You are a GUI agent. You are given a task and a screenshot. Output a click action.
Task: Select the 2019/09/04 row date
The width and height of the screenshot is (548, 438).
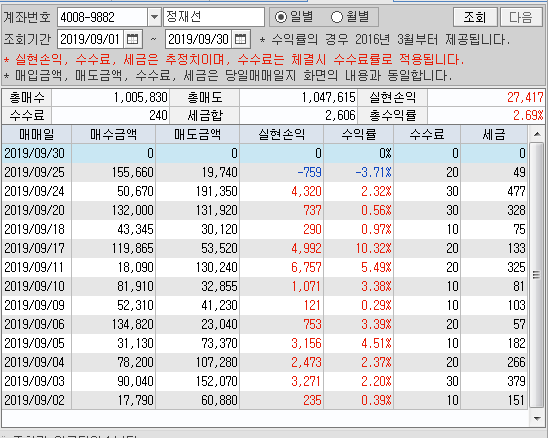[35, 362]
